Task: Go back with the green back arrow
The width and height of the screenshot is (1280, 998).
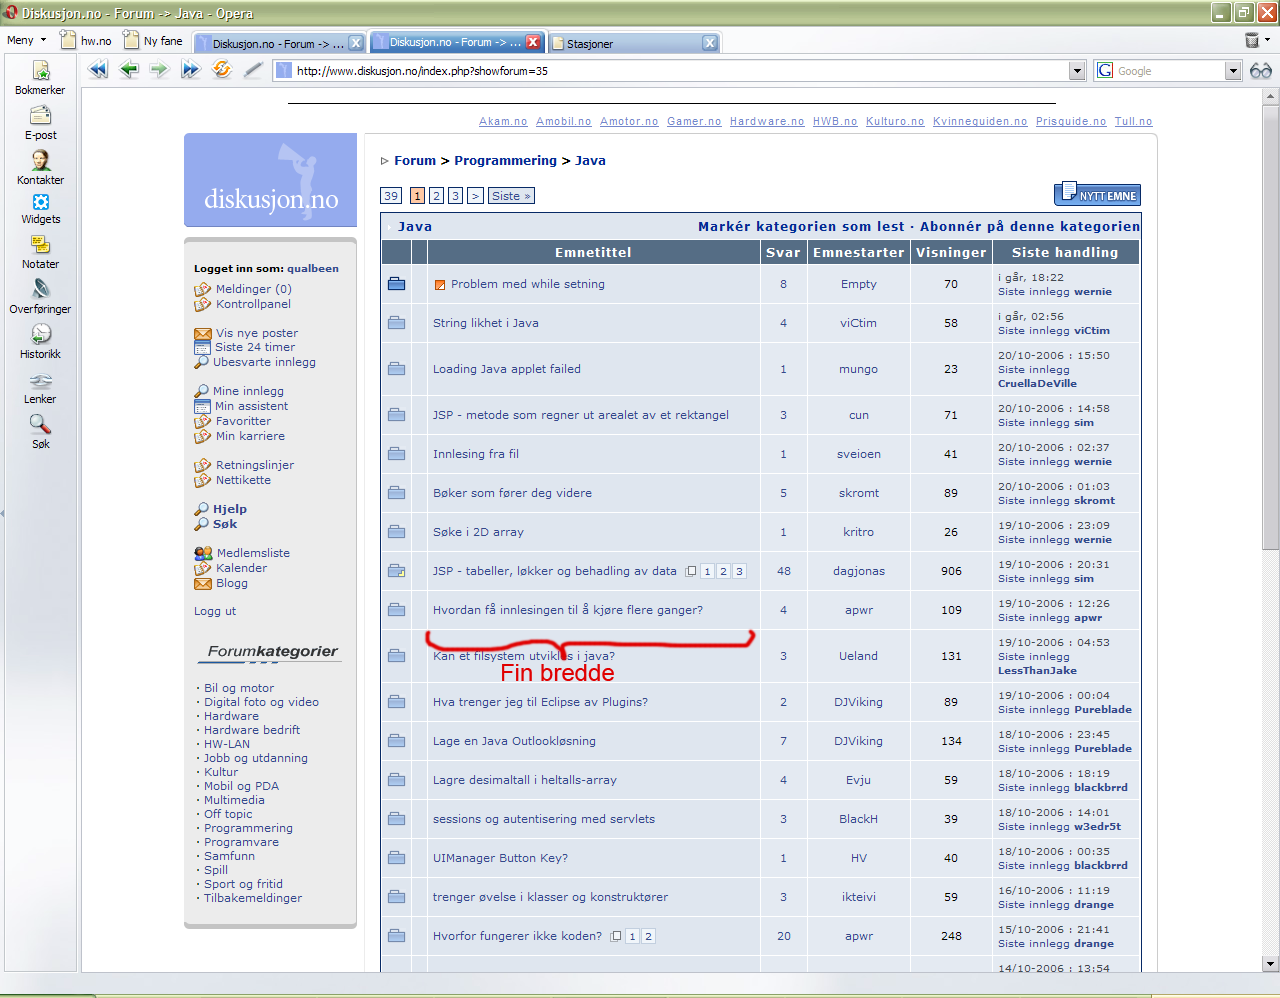Action: click(129, 70)
